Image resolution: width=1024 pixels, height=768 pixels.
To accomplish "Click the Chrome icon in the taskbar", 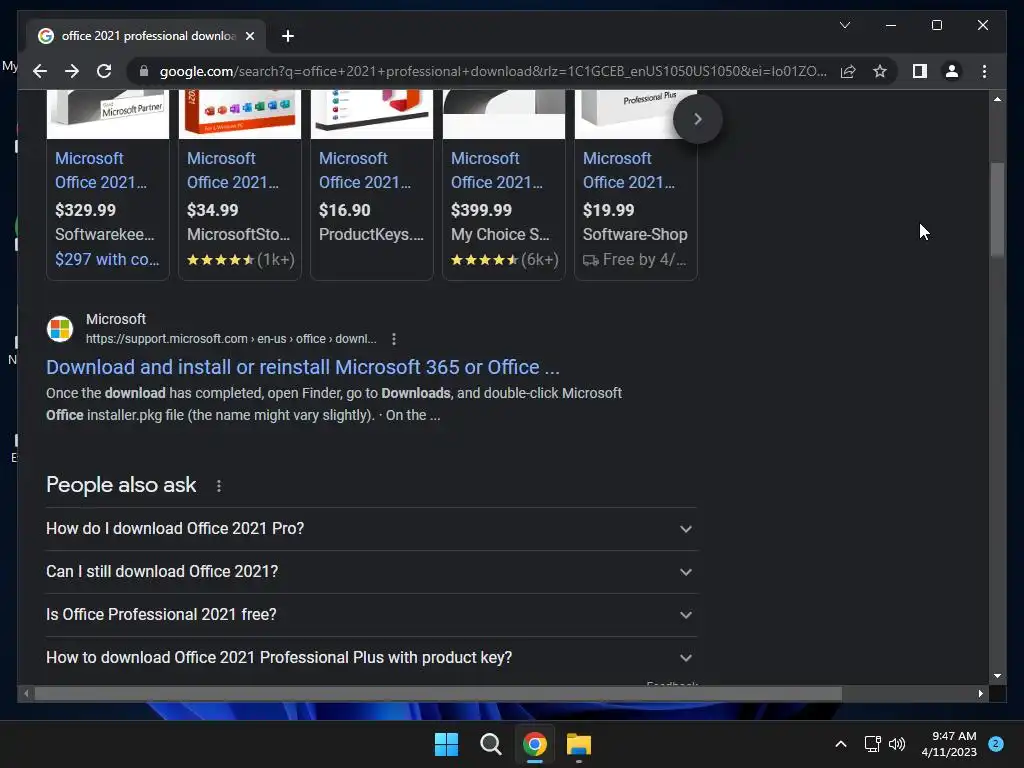I will point(534,744).
